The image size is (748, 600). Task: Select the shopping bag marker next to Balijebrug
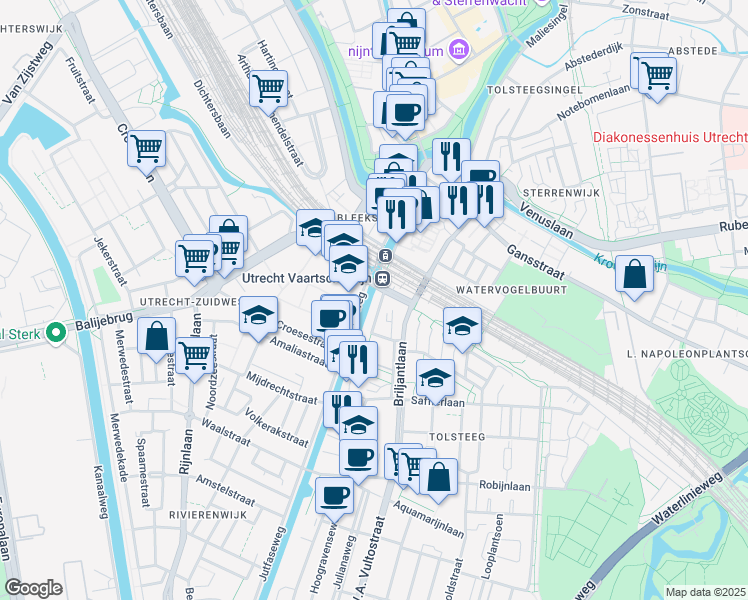coord(156,336)
